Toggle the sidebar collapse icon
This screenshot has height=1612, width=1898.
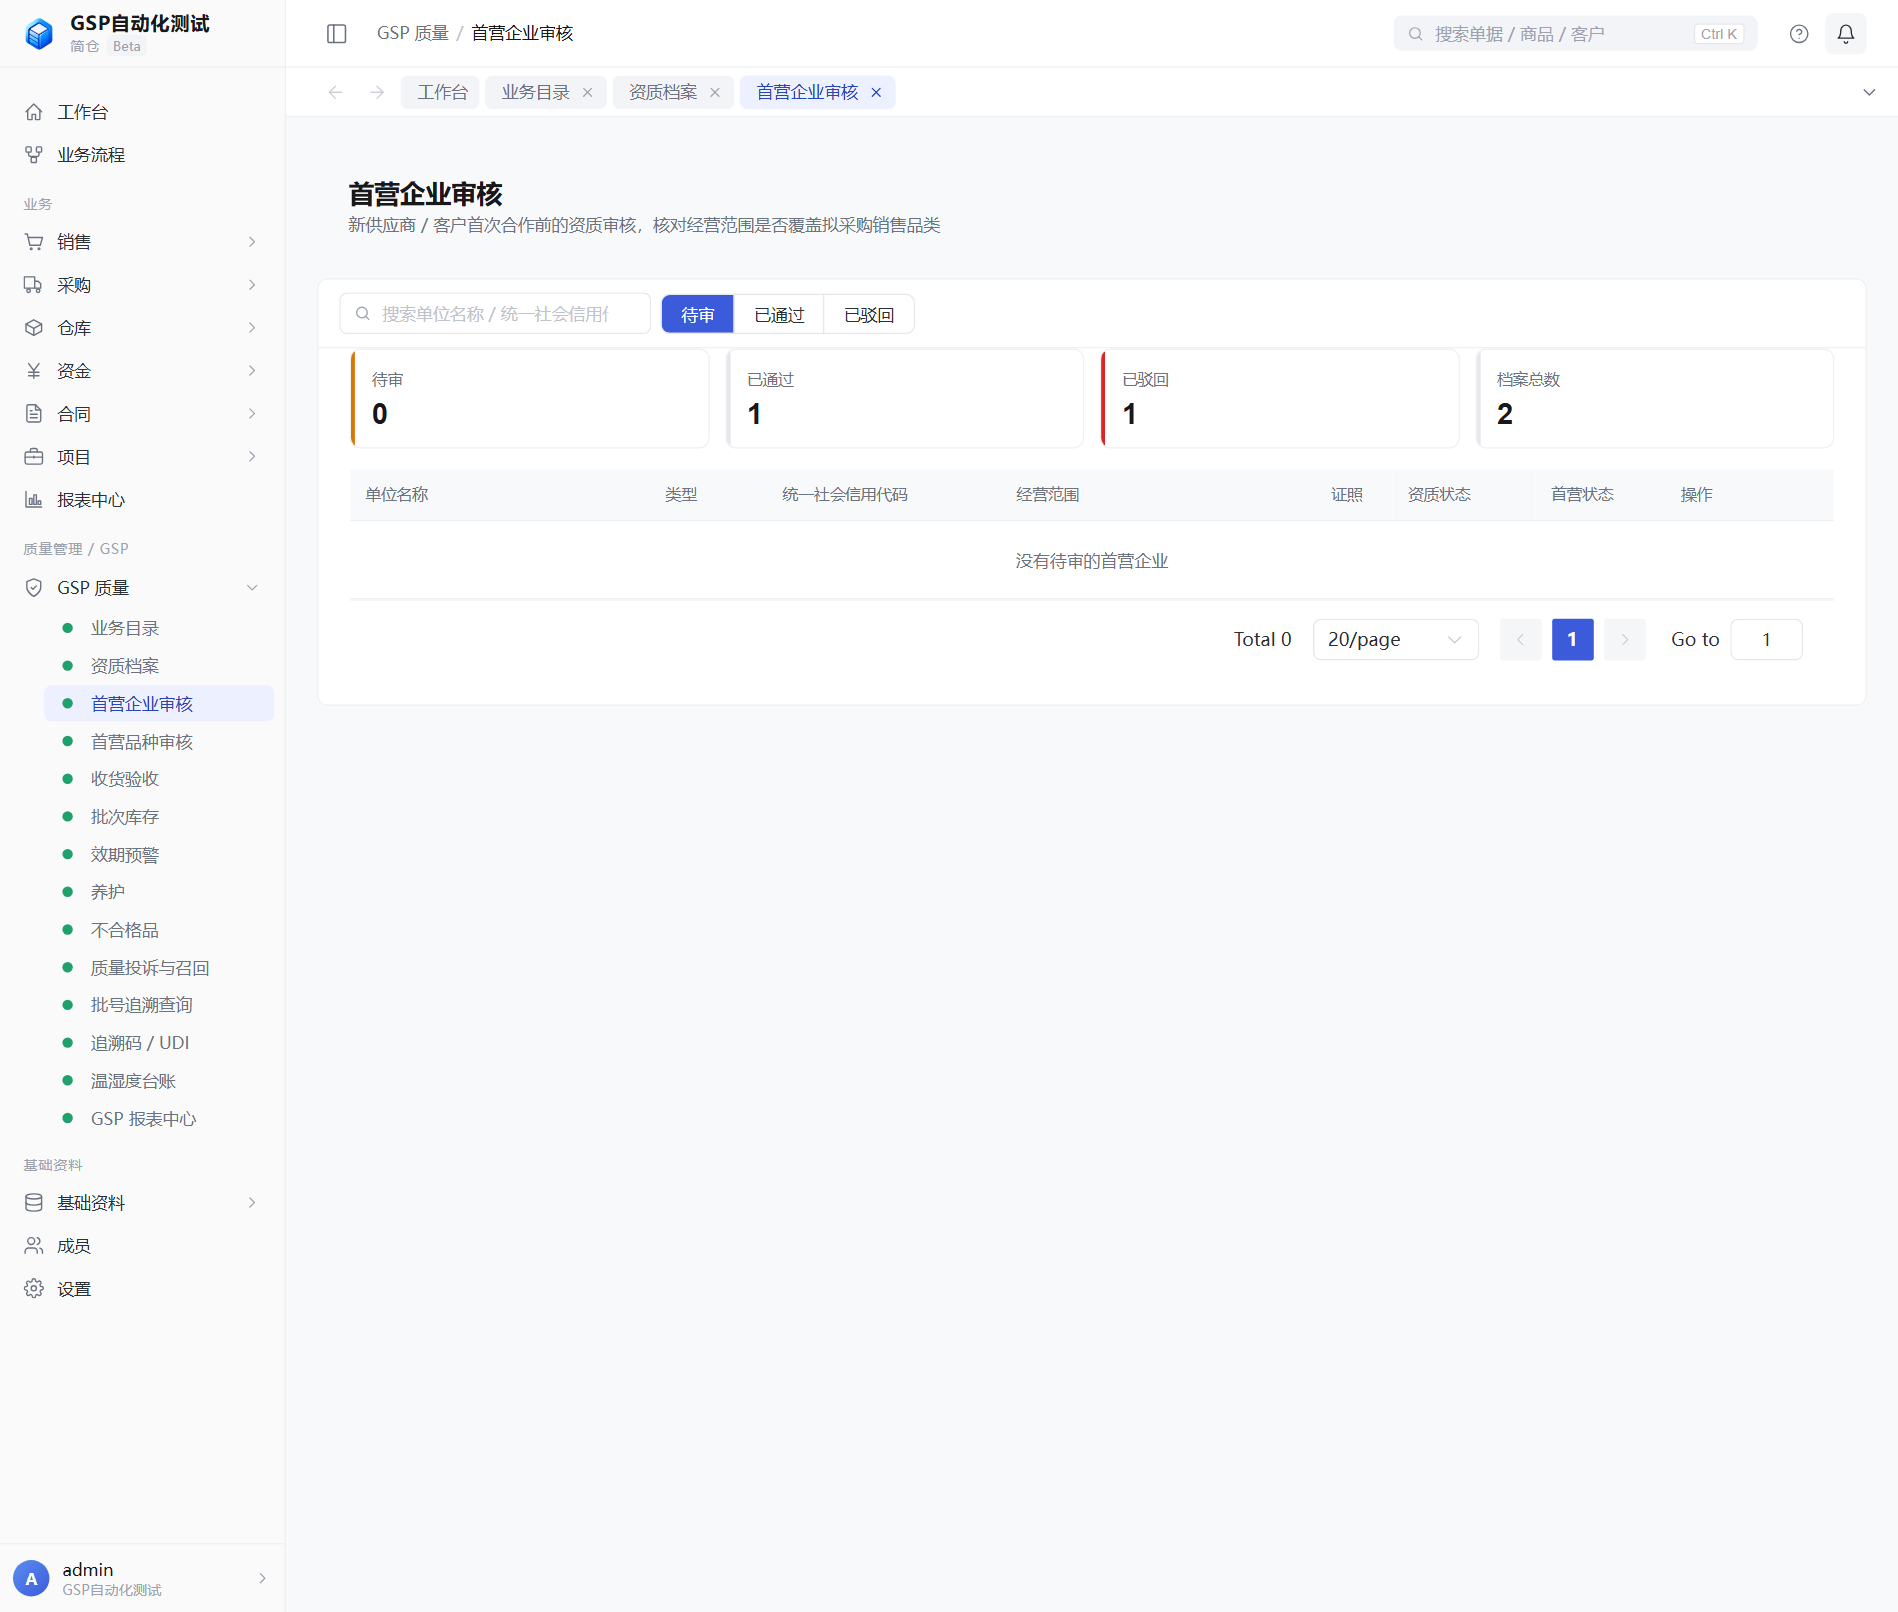(x=336, y=34)
